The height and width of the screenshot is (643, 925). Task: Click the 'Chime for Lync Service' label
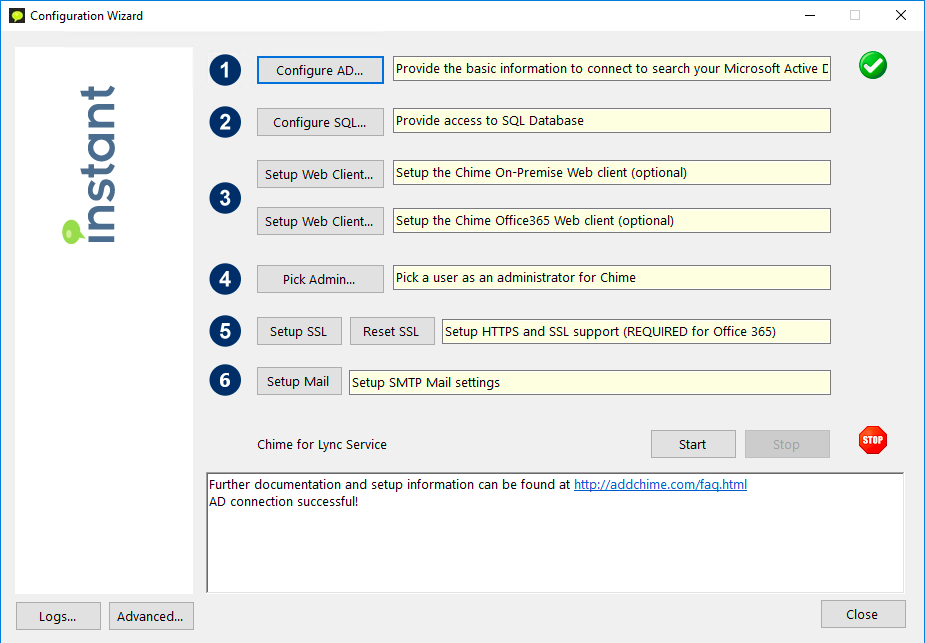click(322, 444)
